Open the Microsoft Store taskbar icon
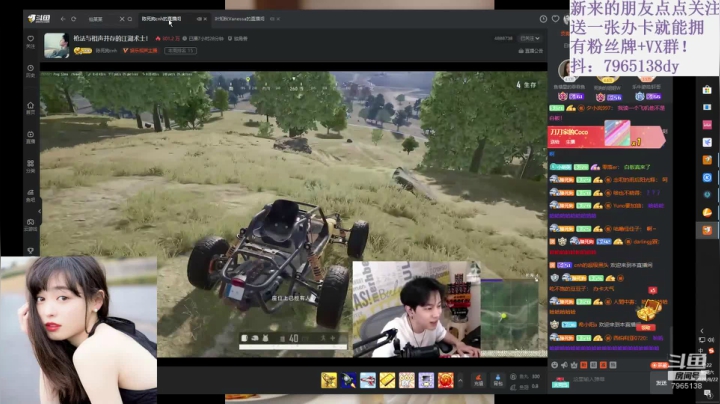 click(707, 90)
